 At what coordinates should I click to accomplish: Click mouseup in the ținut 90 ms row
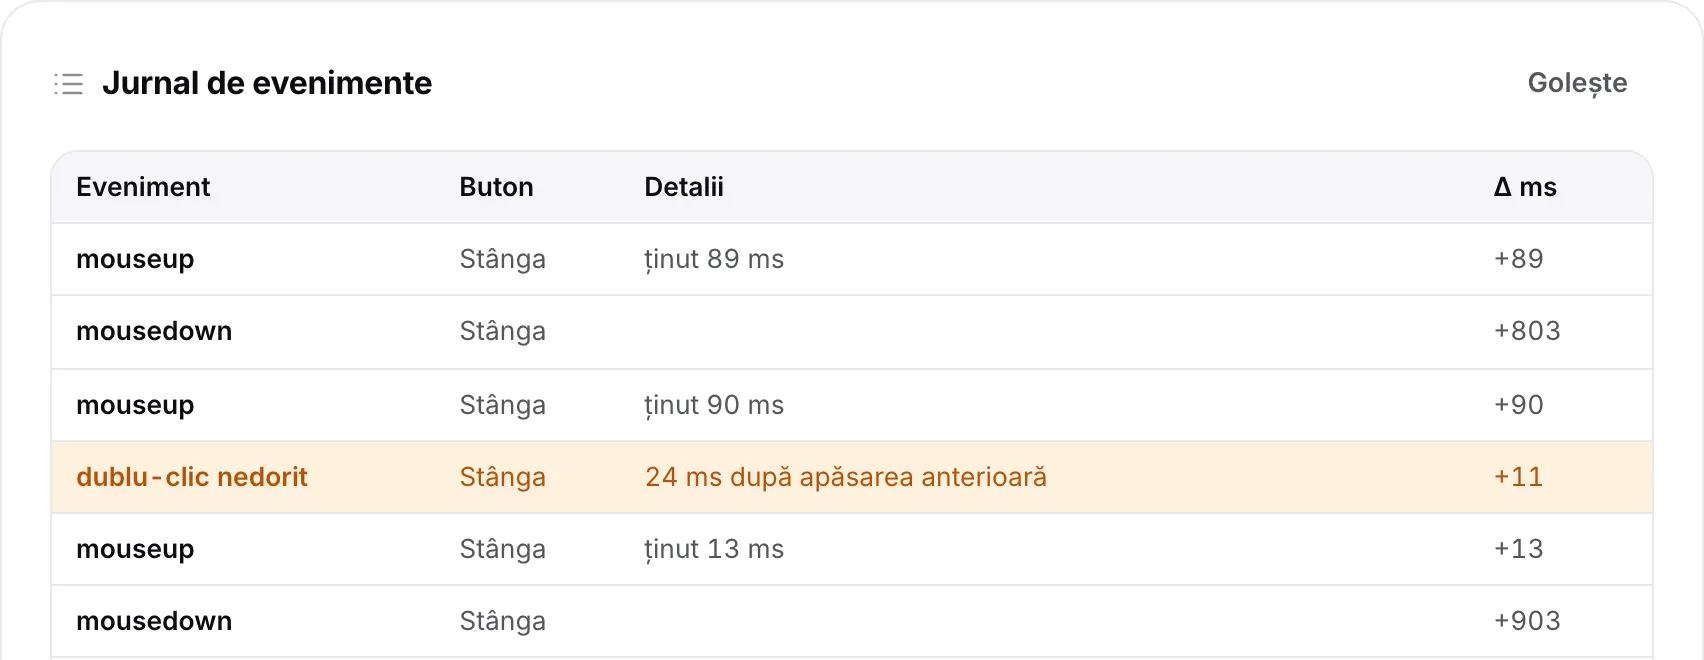(135, 405)
